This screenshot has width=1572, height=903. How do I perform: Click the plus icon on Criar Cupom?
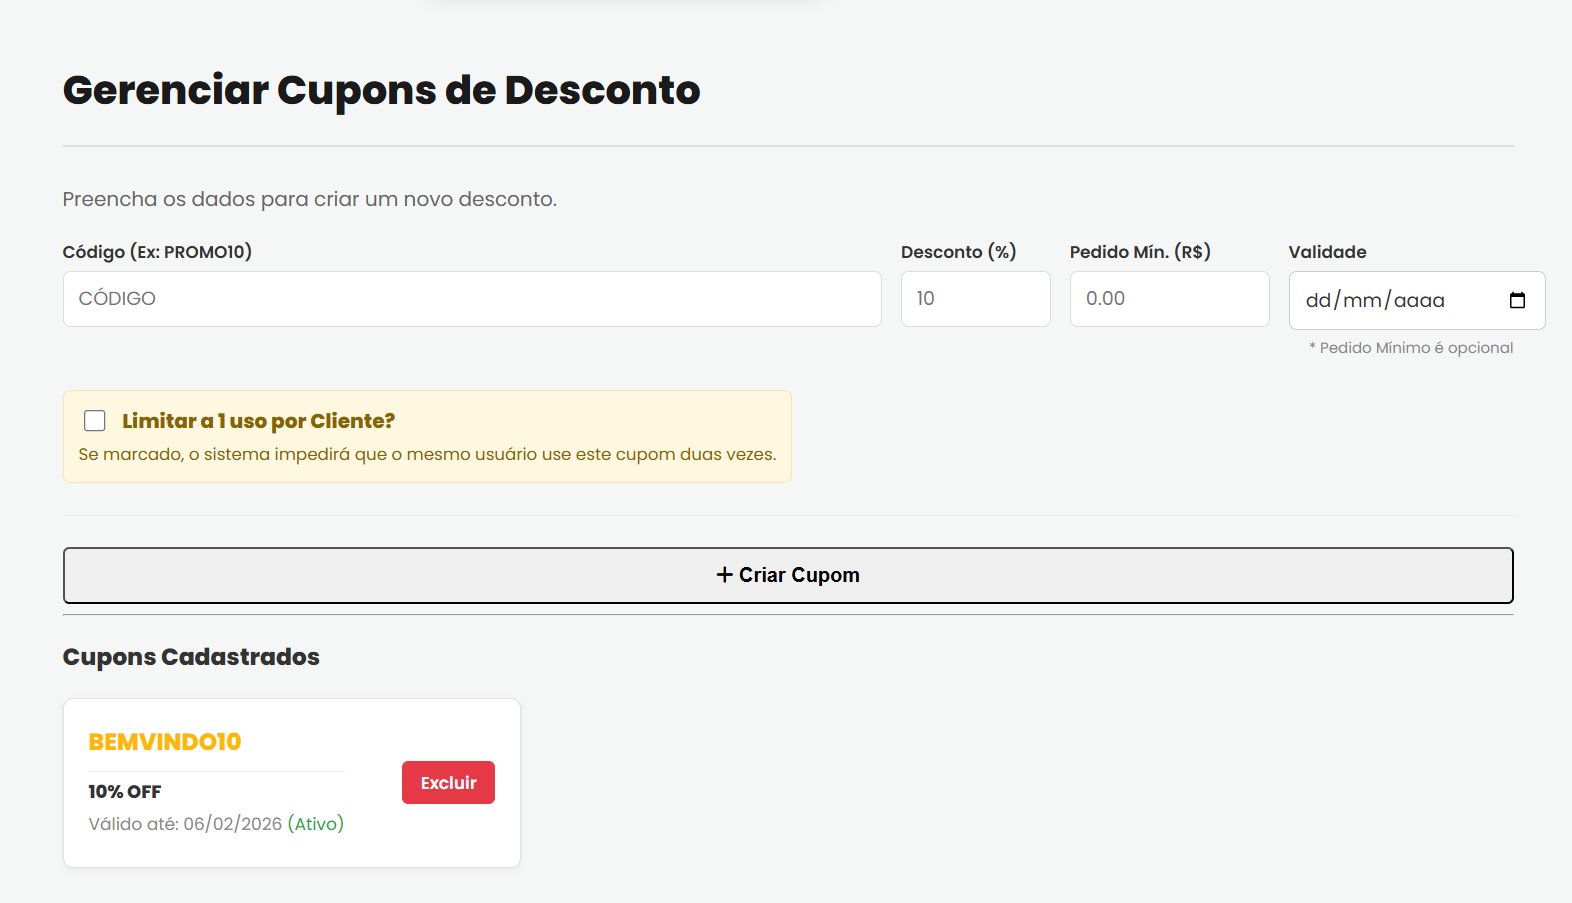tap(724, 575)
